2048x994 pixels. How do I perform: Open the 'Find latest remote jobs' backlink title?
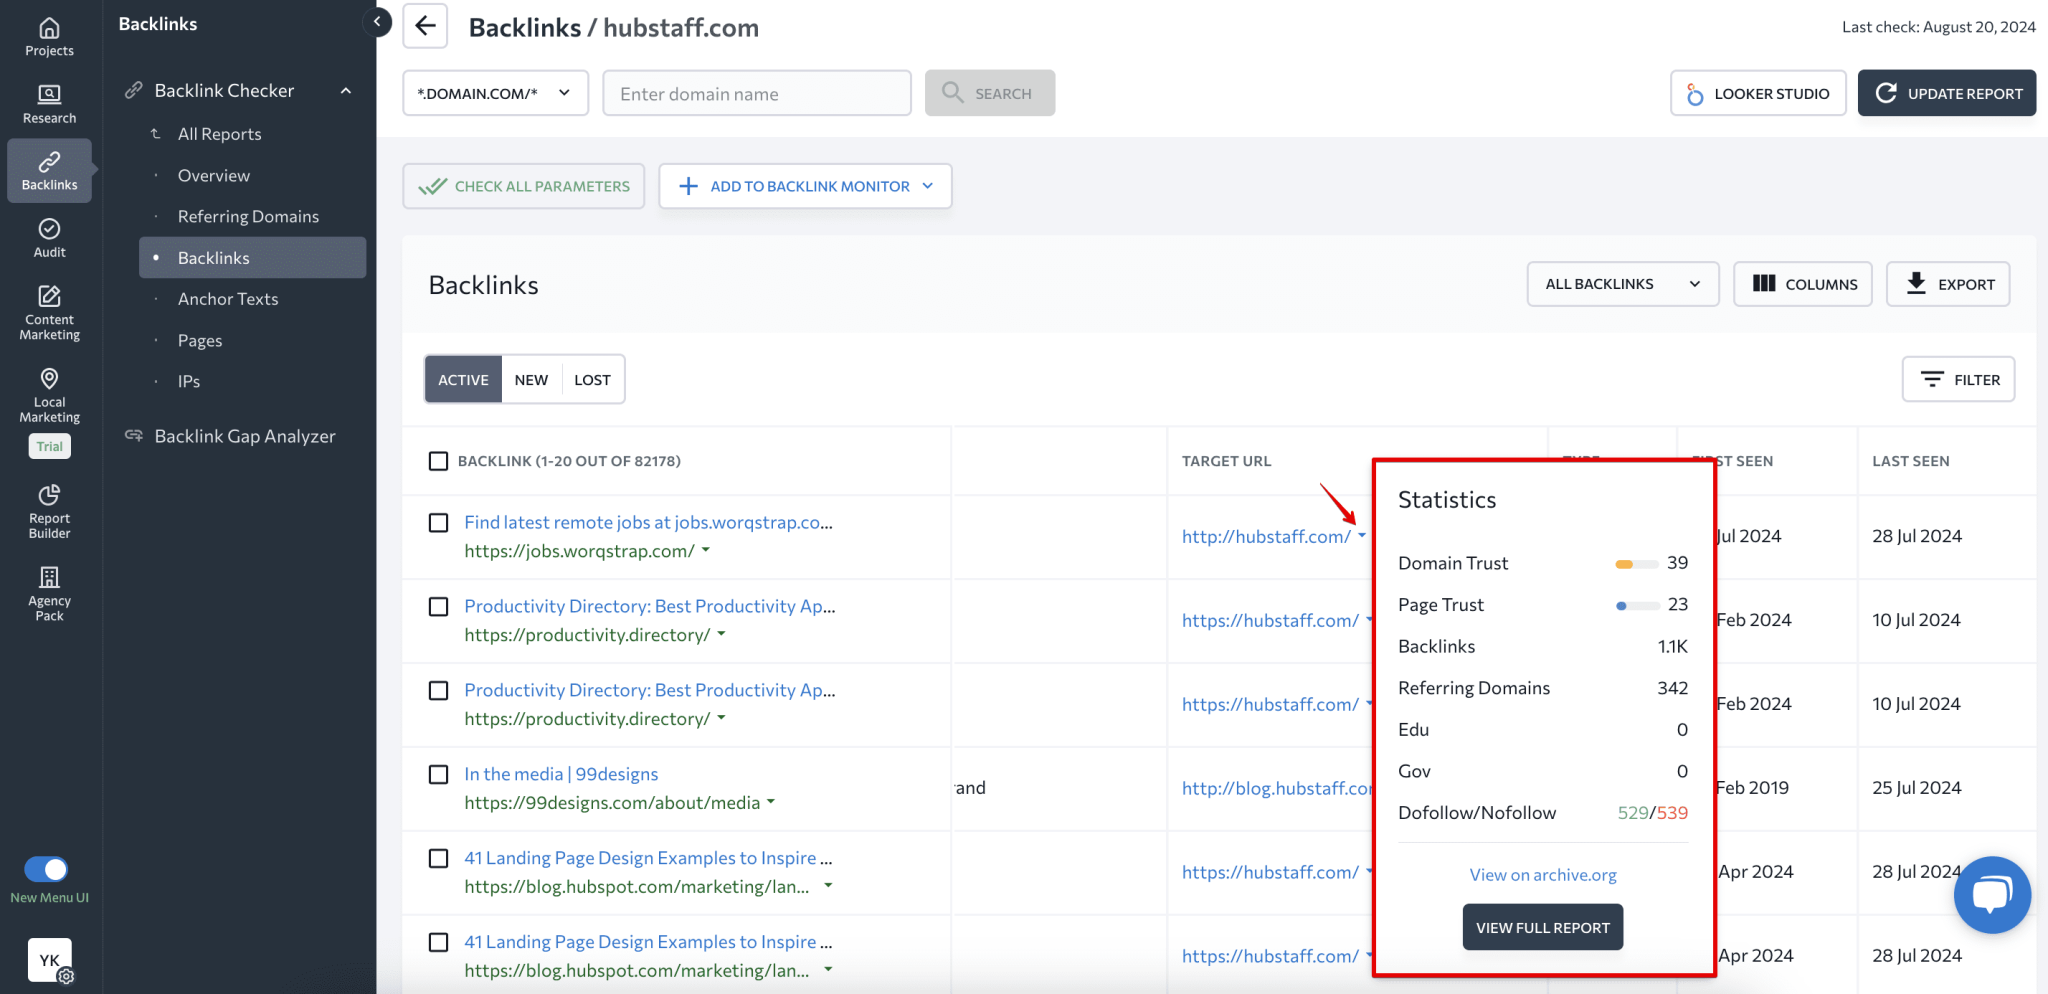pos(648,522)
